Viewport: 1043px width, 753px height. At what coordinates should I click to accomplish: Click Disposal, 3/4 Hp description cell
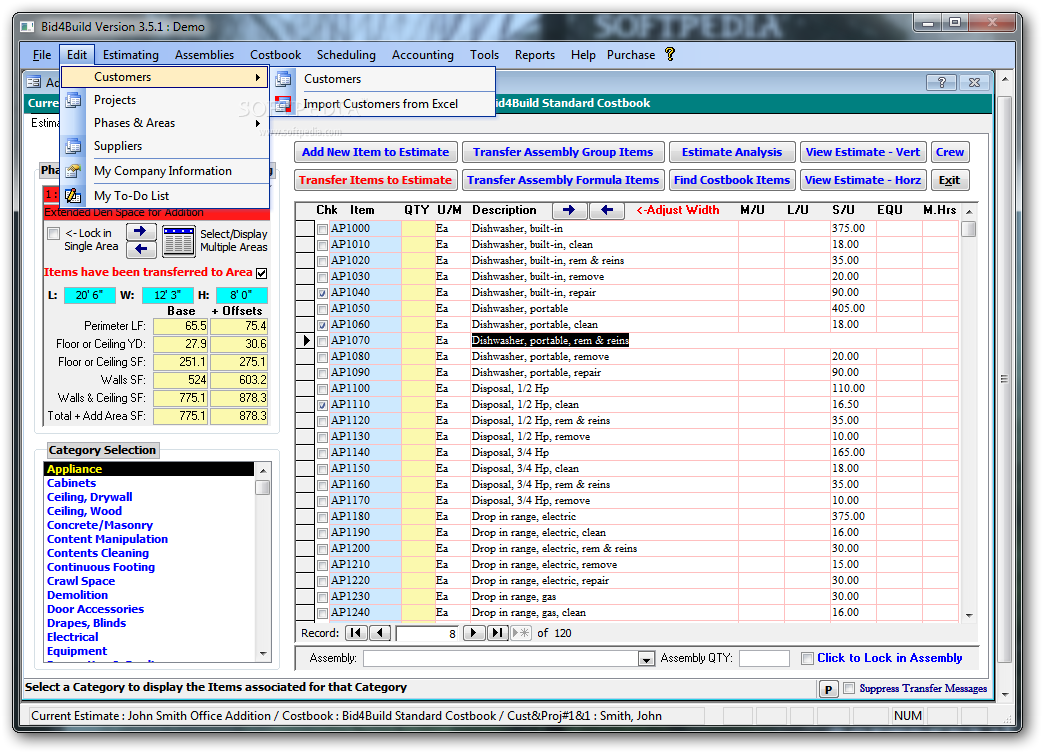(x=604, y=453)
